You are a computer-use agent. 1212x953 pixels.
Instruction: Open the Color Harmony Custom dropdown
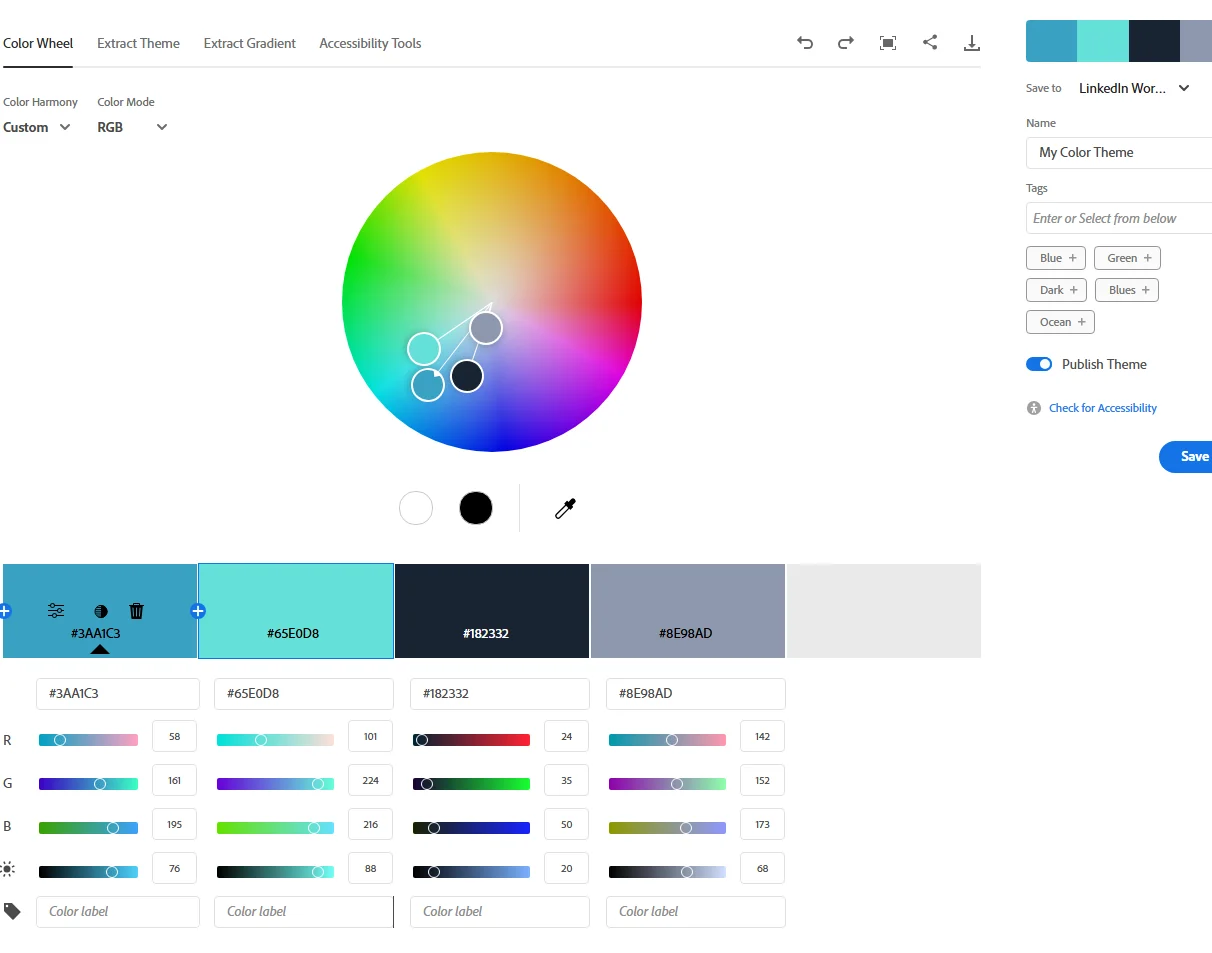37,127
